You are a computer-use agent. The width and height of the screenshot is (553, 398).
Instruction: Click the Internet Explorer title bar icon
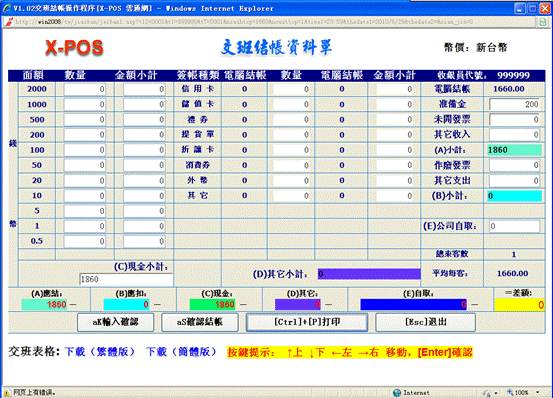(7, 8)
